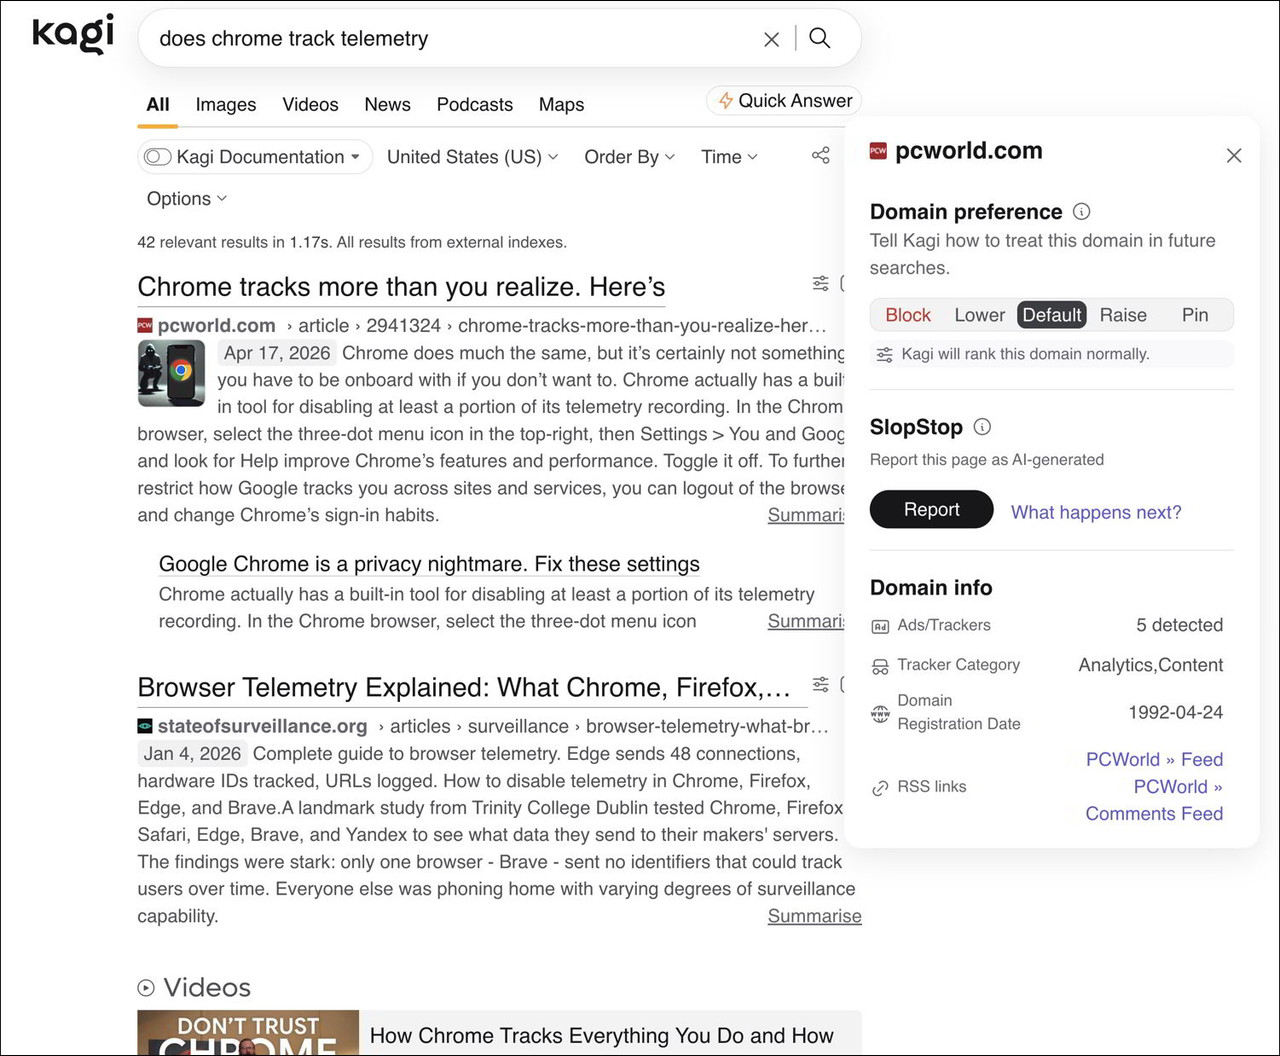Set domain preference to Block
Viewport: 1280px width, 1056px height.
(x=907, y=315)
